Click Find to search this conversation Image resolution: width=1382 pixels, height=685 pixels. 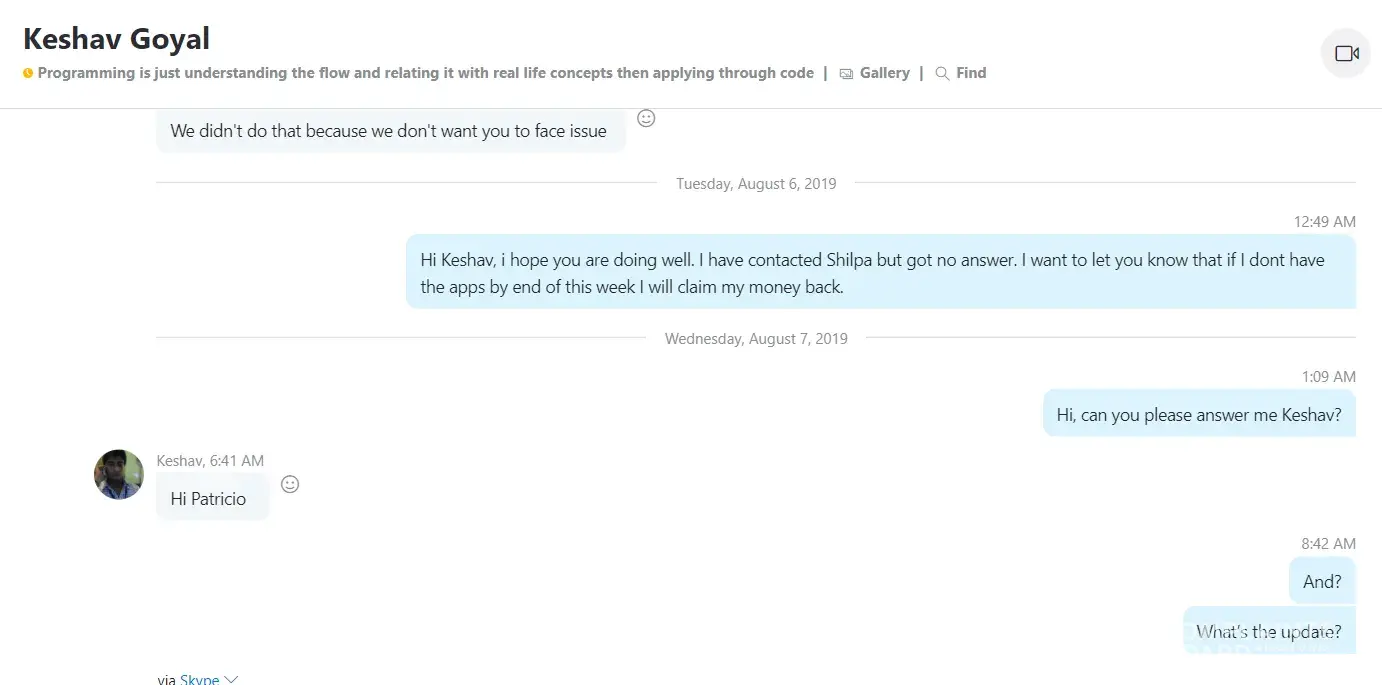(960, 73)
